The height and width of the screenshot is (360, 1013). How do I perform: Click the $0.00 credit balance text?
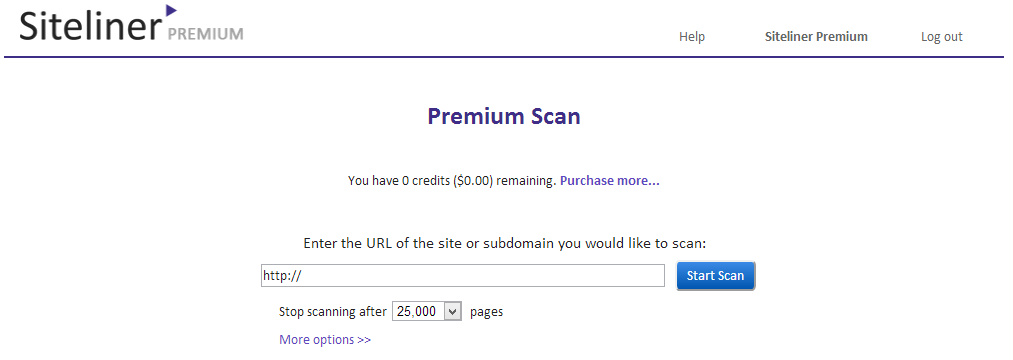tap(475, 181)
